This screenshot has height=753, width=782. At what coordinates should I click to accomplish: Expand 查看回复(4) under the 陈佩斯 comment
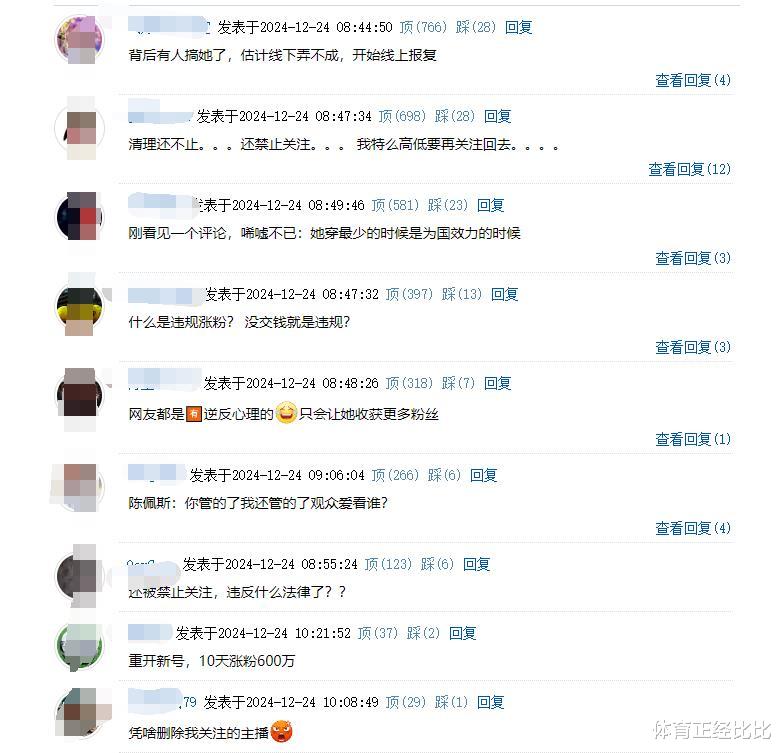click(x=693, y=528)
